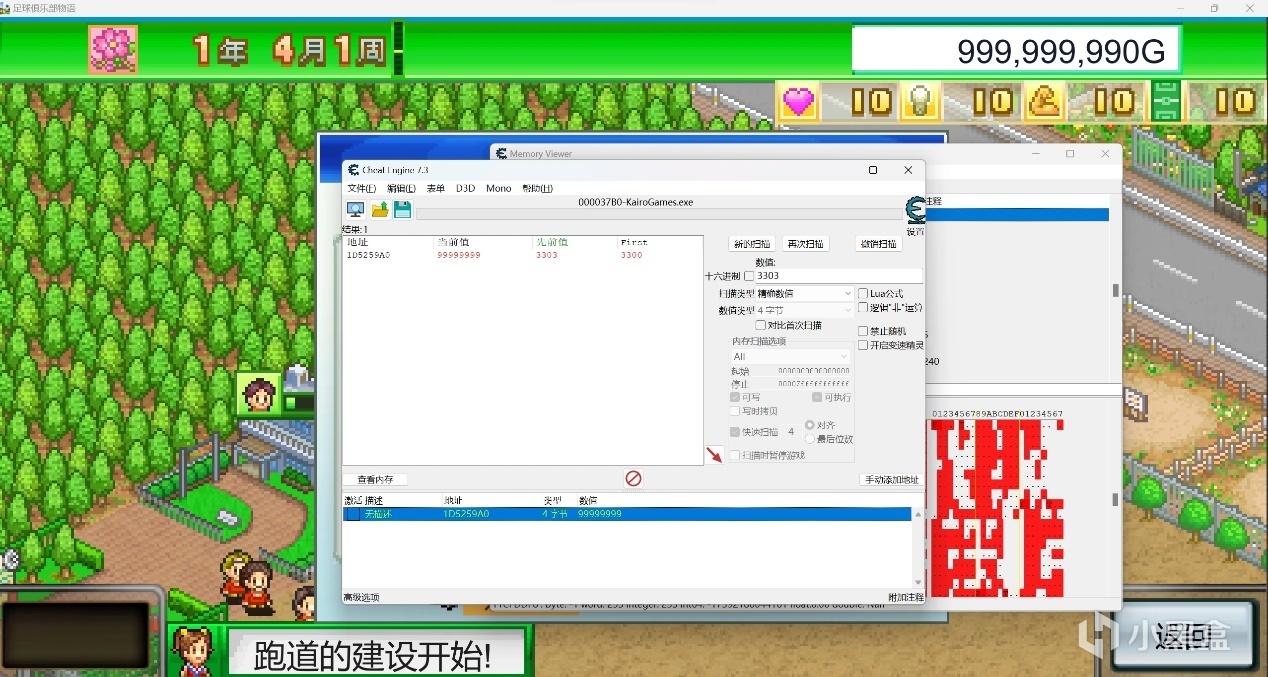Screen dimensions: 1268x677
Task: Click the 起始 address field
Action: [x=814, y=371]
